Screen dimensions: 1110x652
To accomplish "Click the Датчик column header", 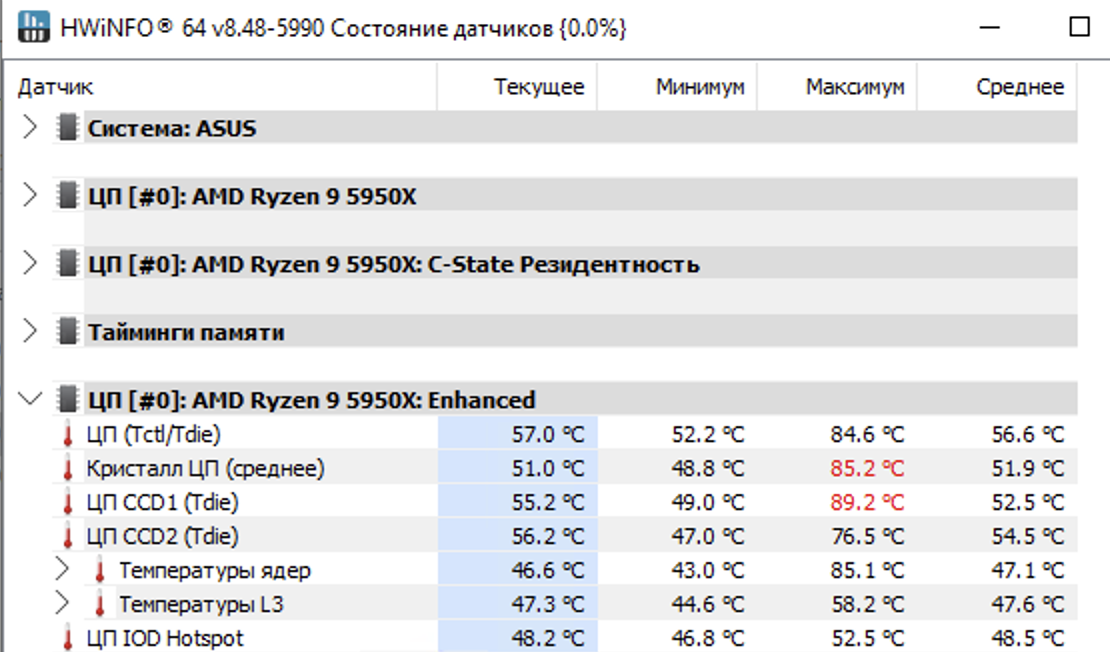I will coord(221,86).
